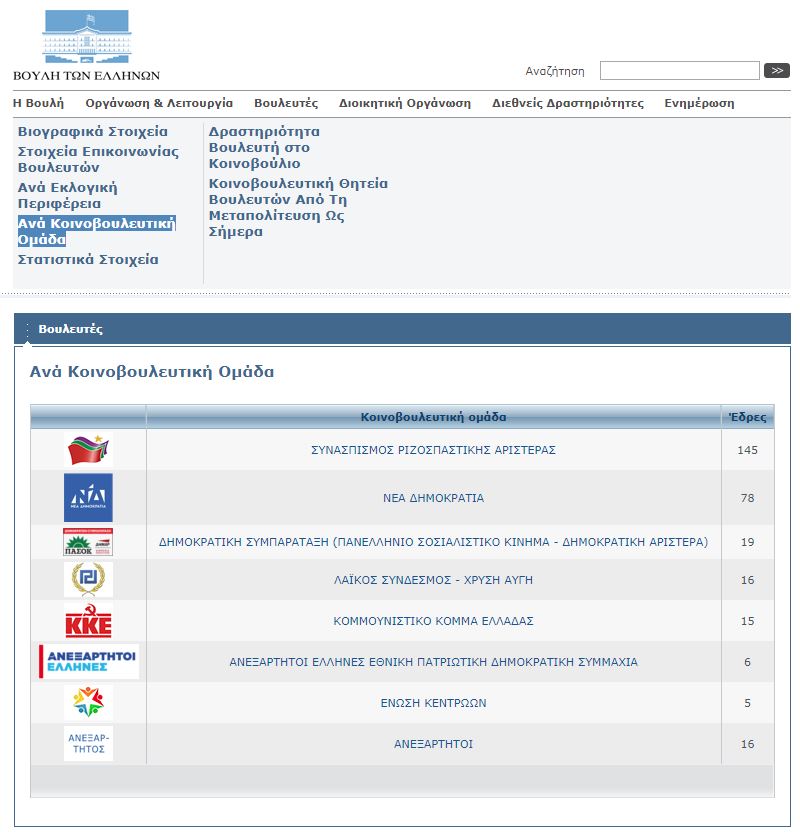Click seat count 5
800x832 pixels.
(747, 703)
